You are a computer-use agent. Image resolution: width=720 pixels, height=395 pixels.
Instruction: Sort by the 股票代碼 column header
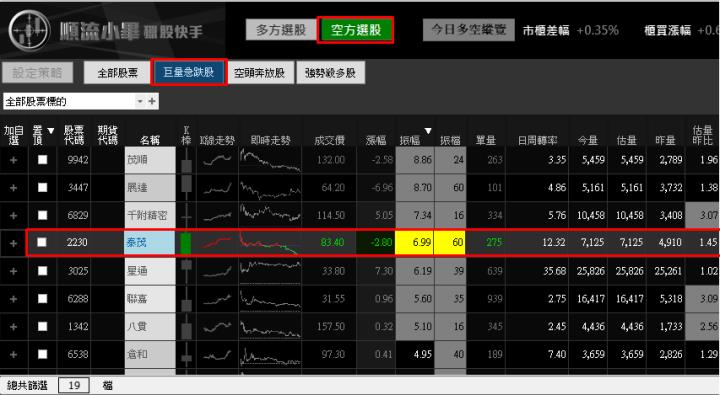[x=74, y=135]
